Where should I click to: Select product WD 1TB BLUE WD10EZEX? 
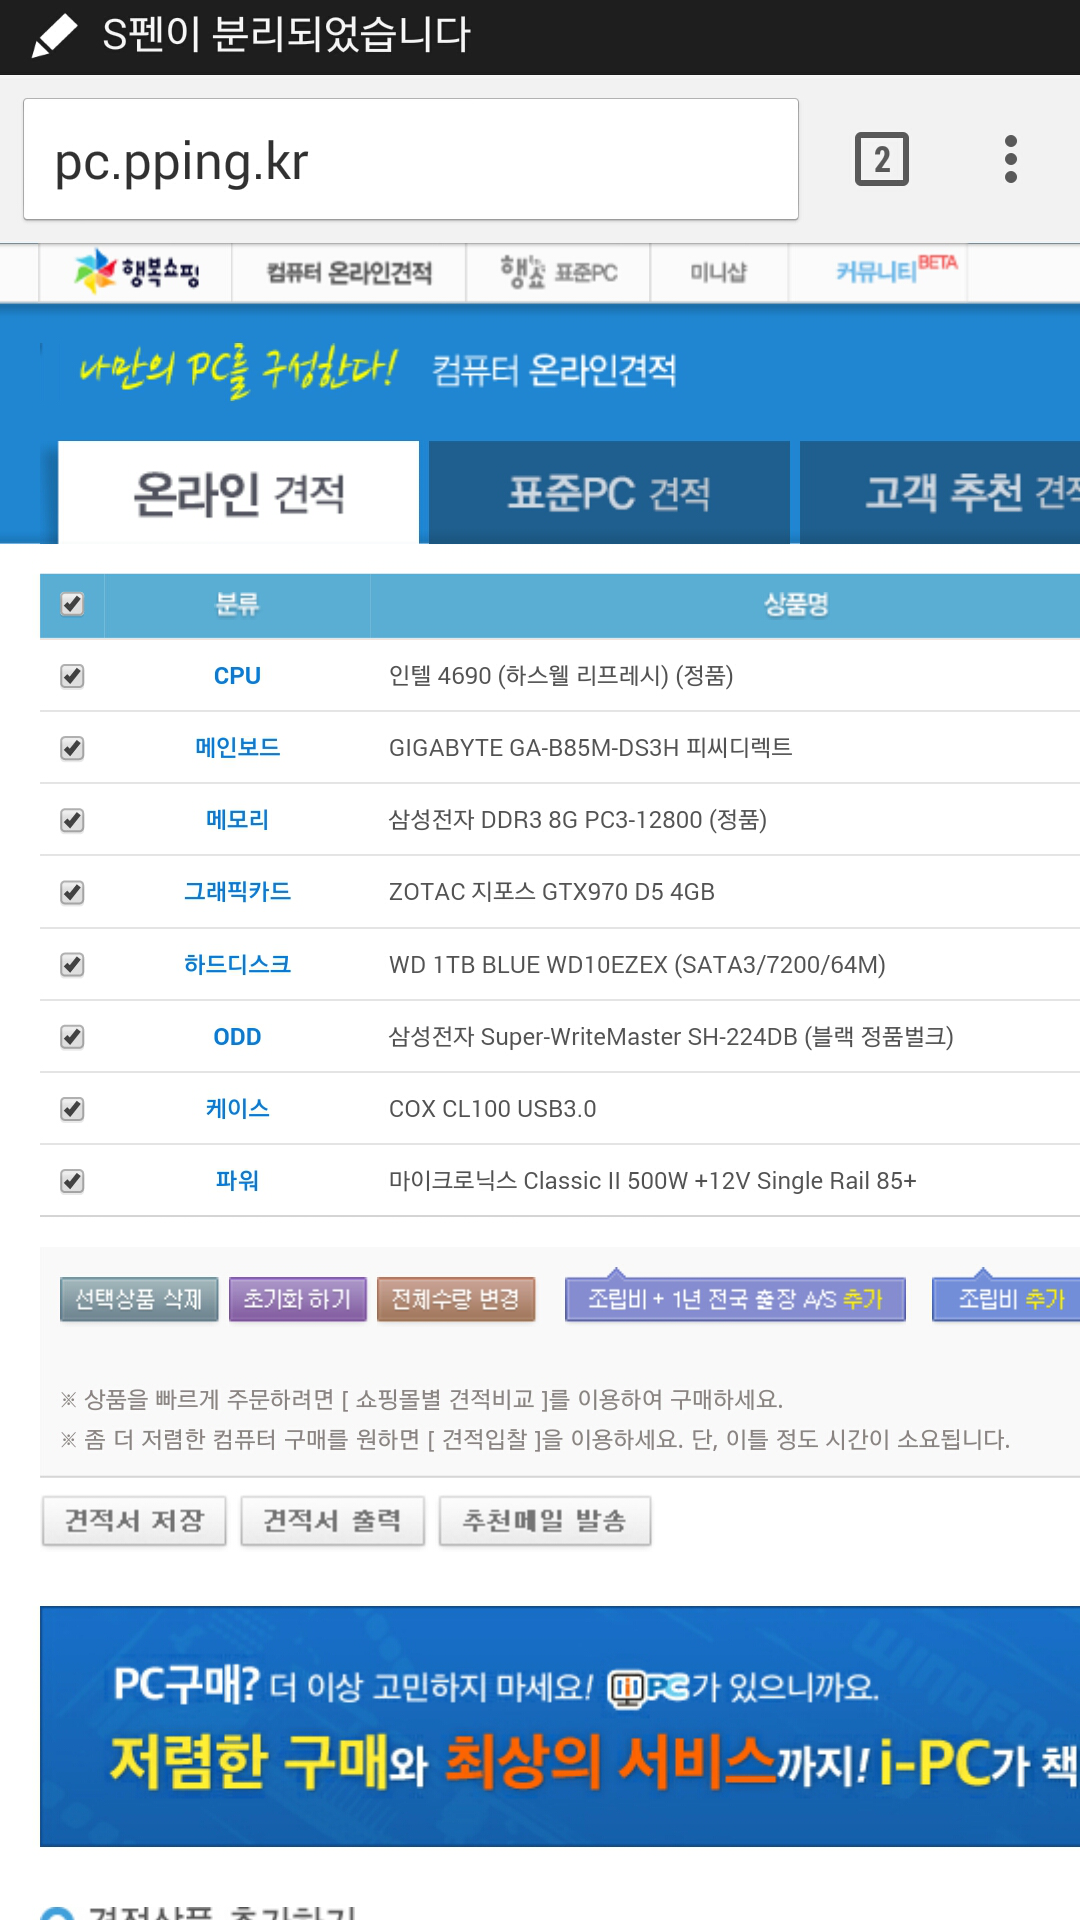637,965
